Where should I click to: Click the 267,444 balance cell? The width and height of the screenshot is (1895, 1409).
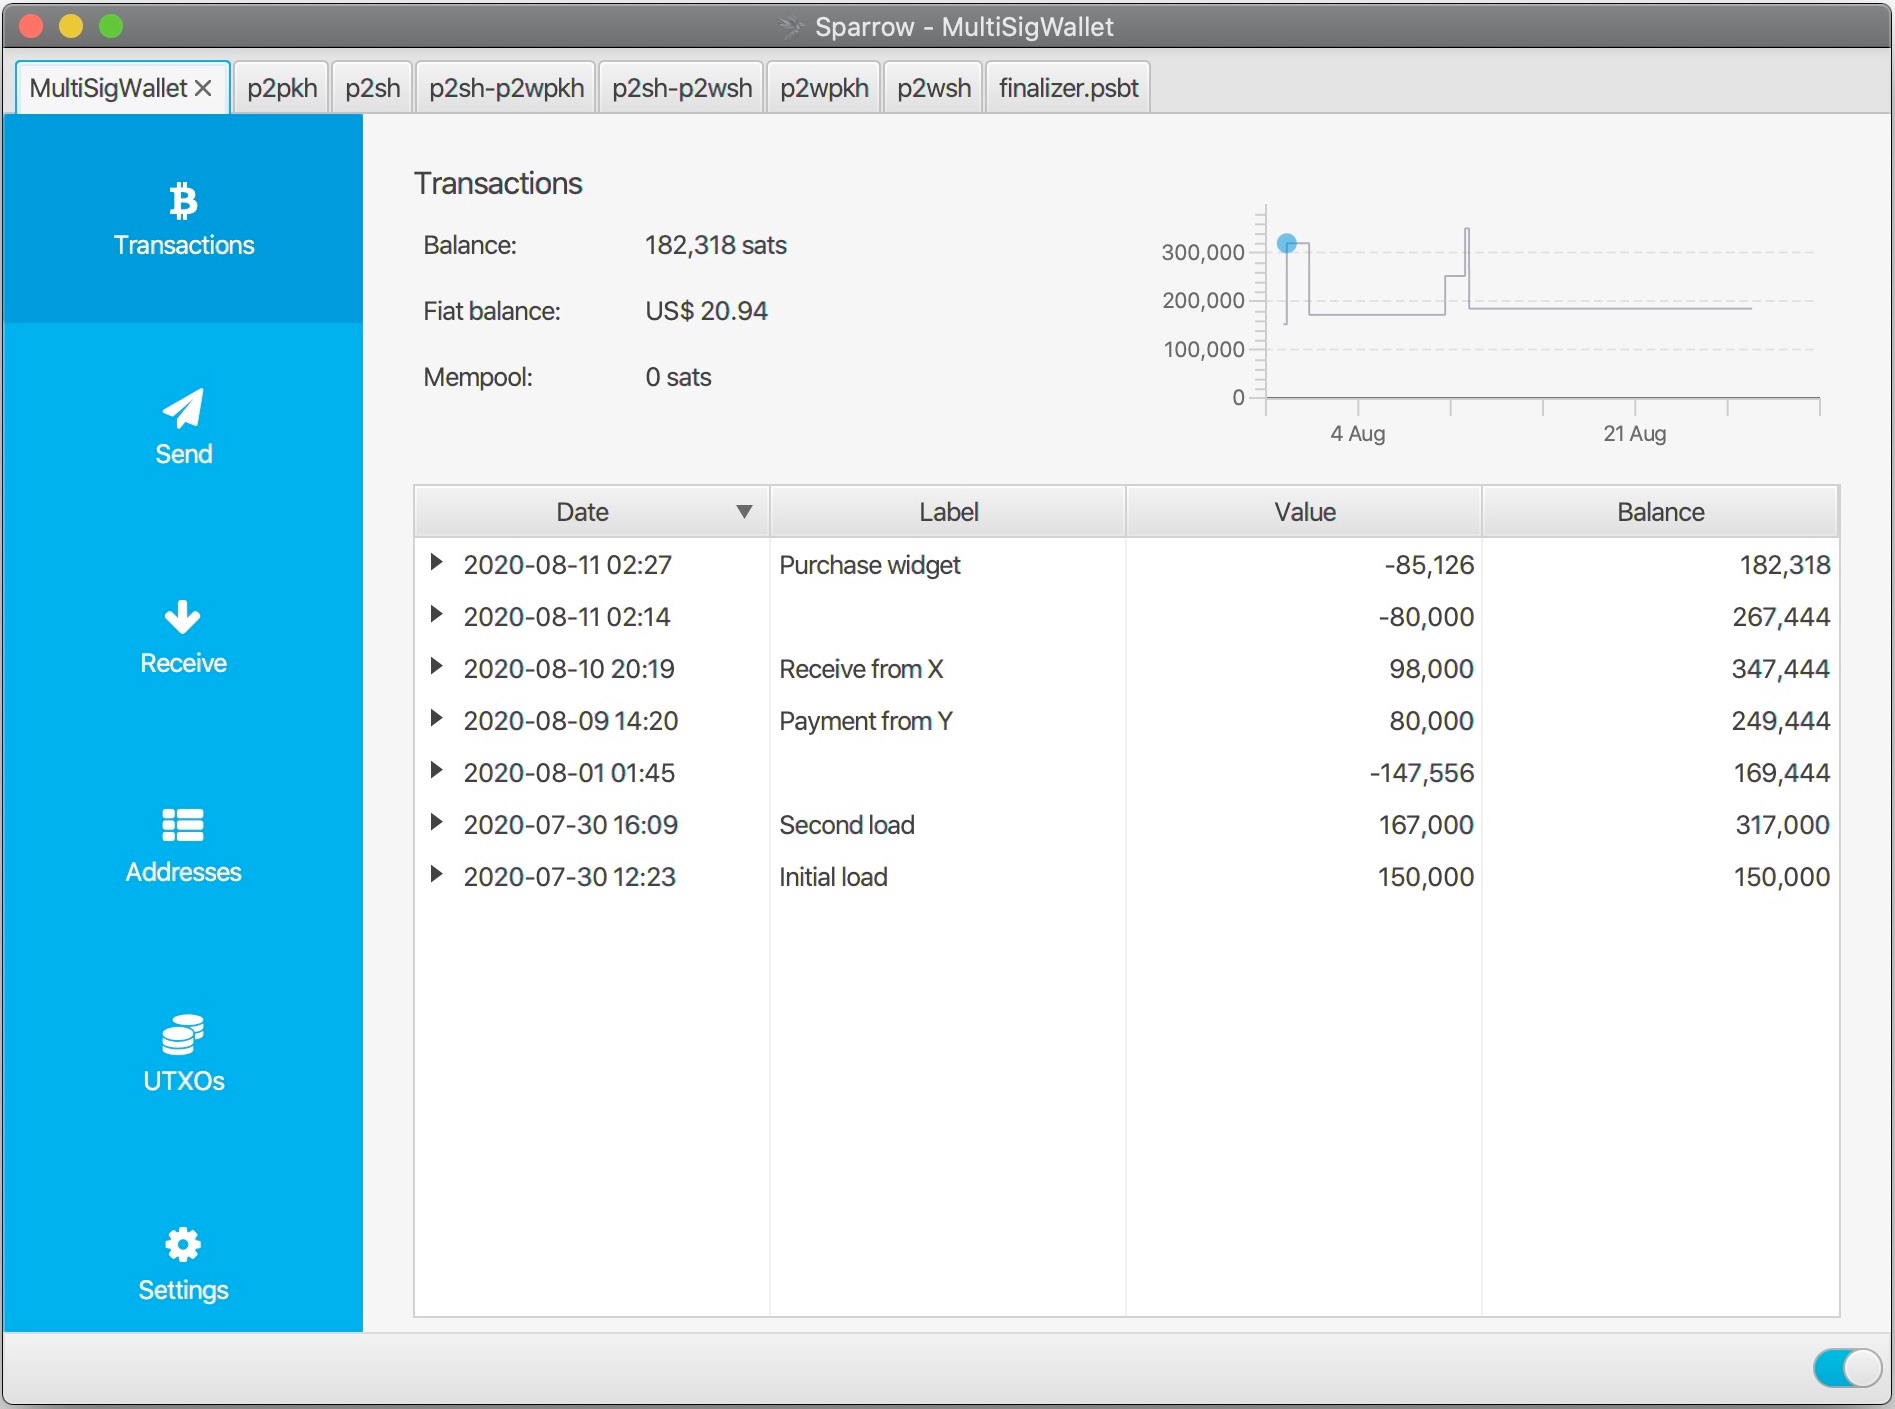[x=1660, y=617]
